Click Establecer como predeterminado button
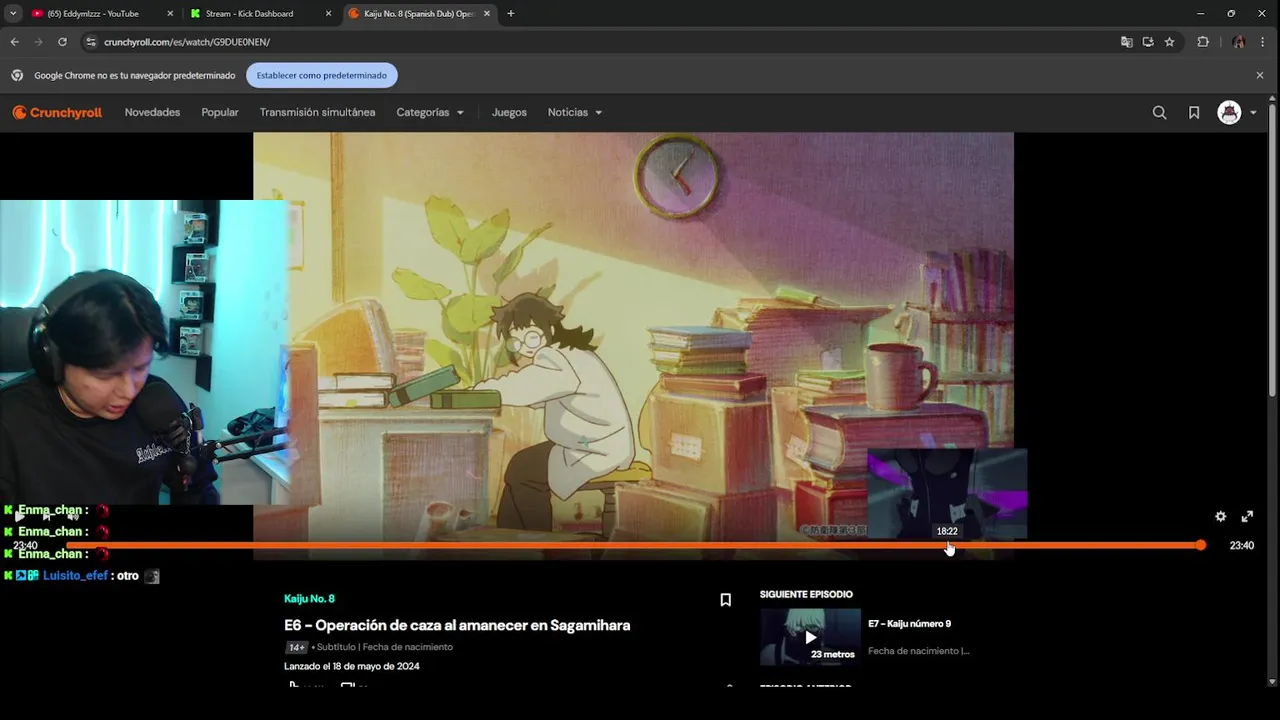The width and height of the screenshot is (1280, 720). click(x=322, y=75)
